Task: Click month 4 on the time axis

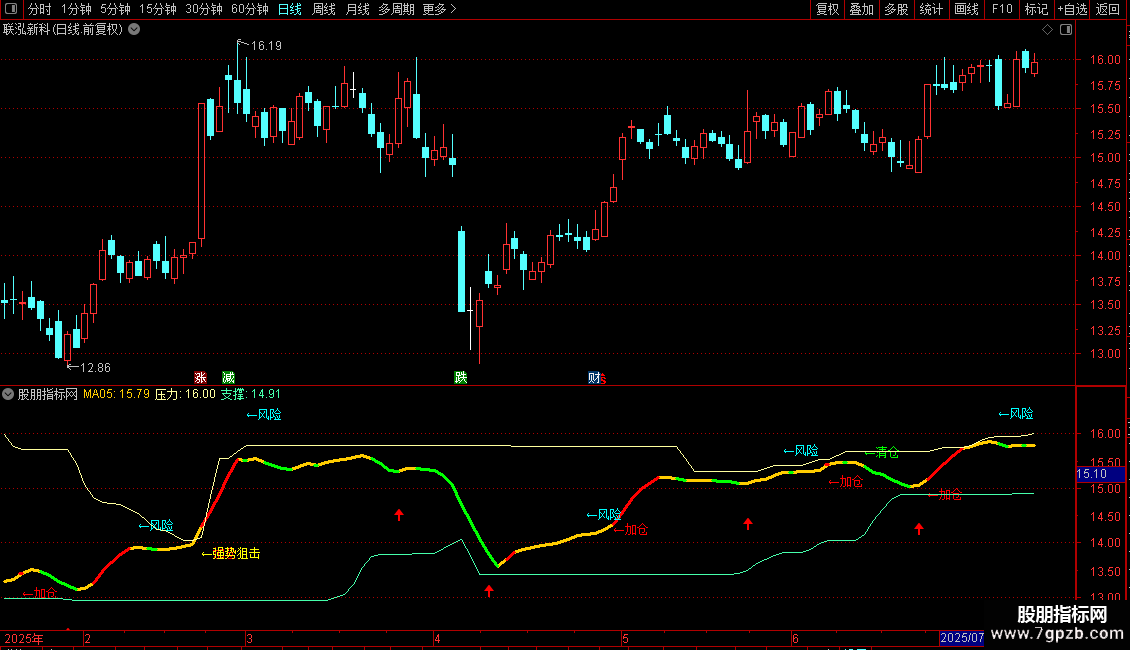Action: pyautogui.click(x=437, y=638)
